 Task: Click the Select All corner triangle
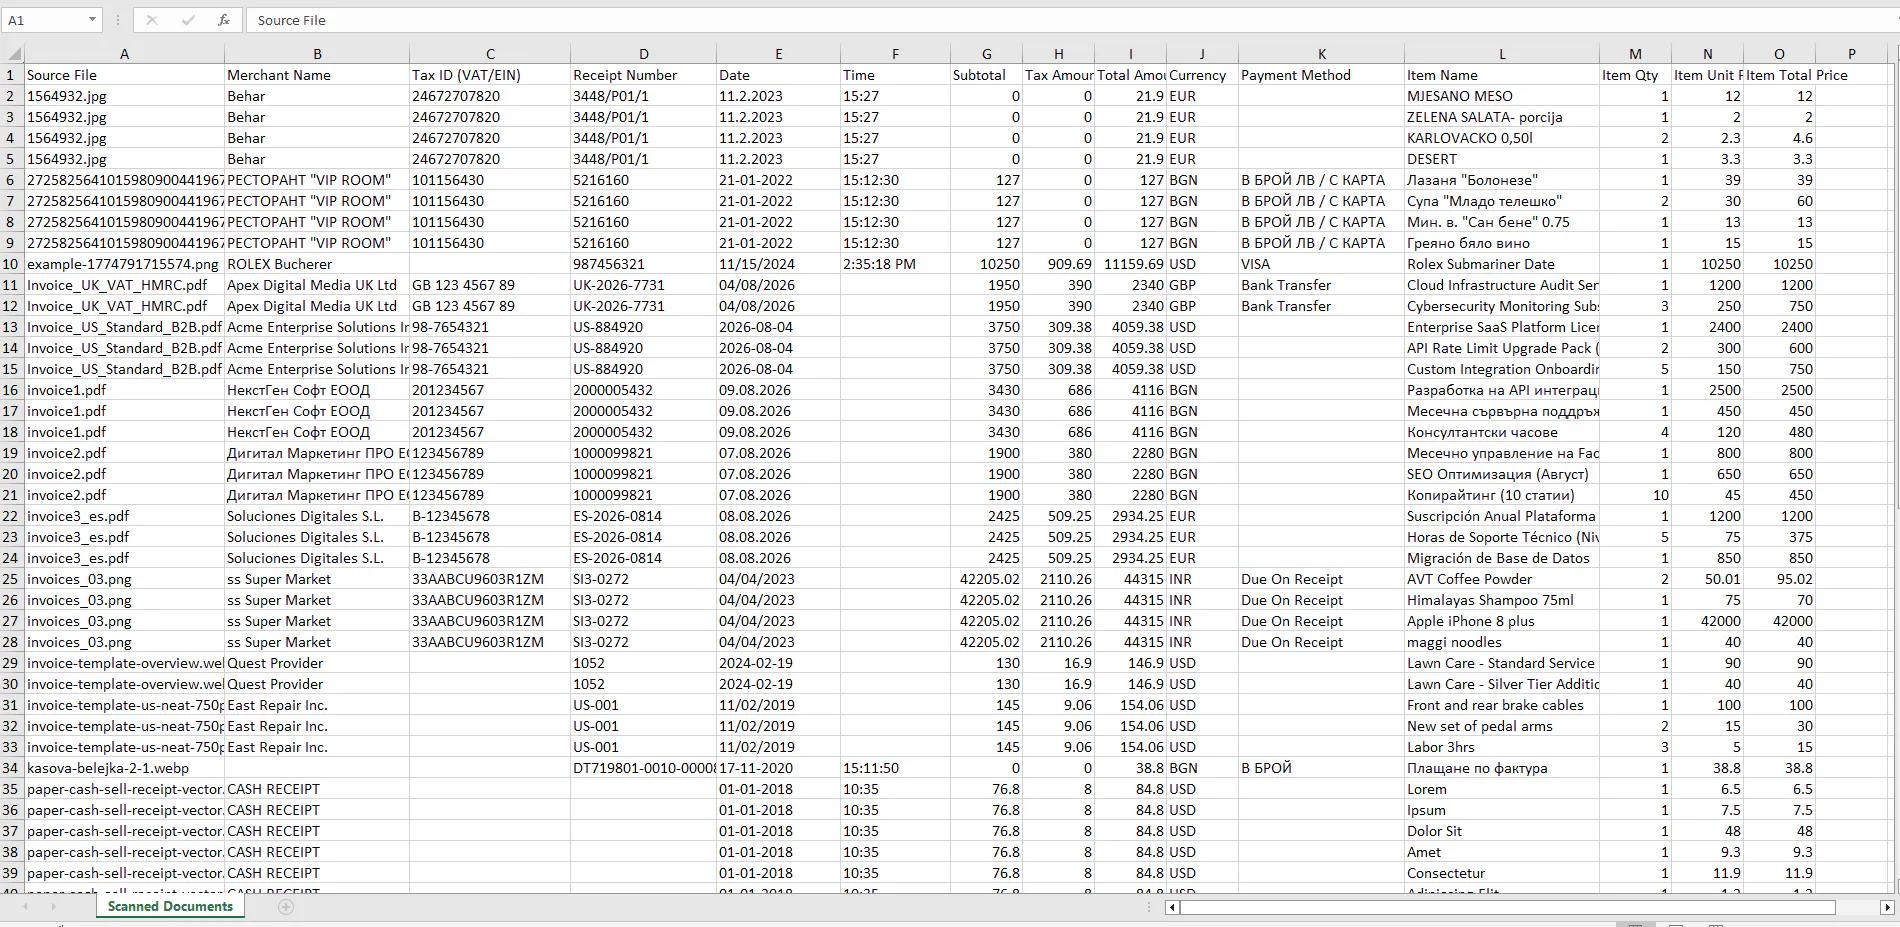coord(12,54)
